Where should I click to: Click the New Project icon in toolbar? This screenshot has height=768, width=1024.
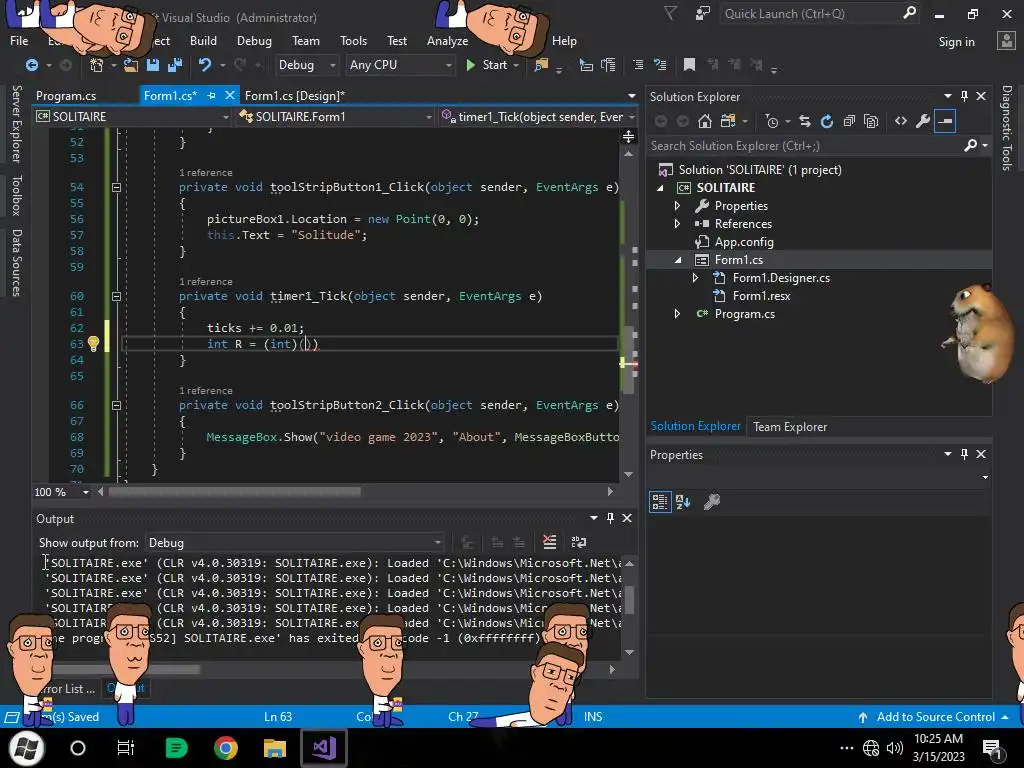[97, 65]
